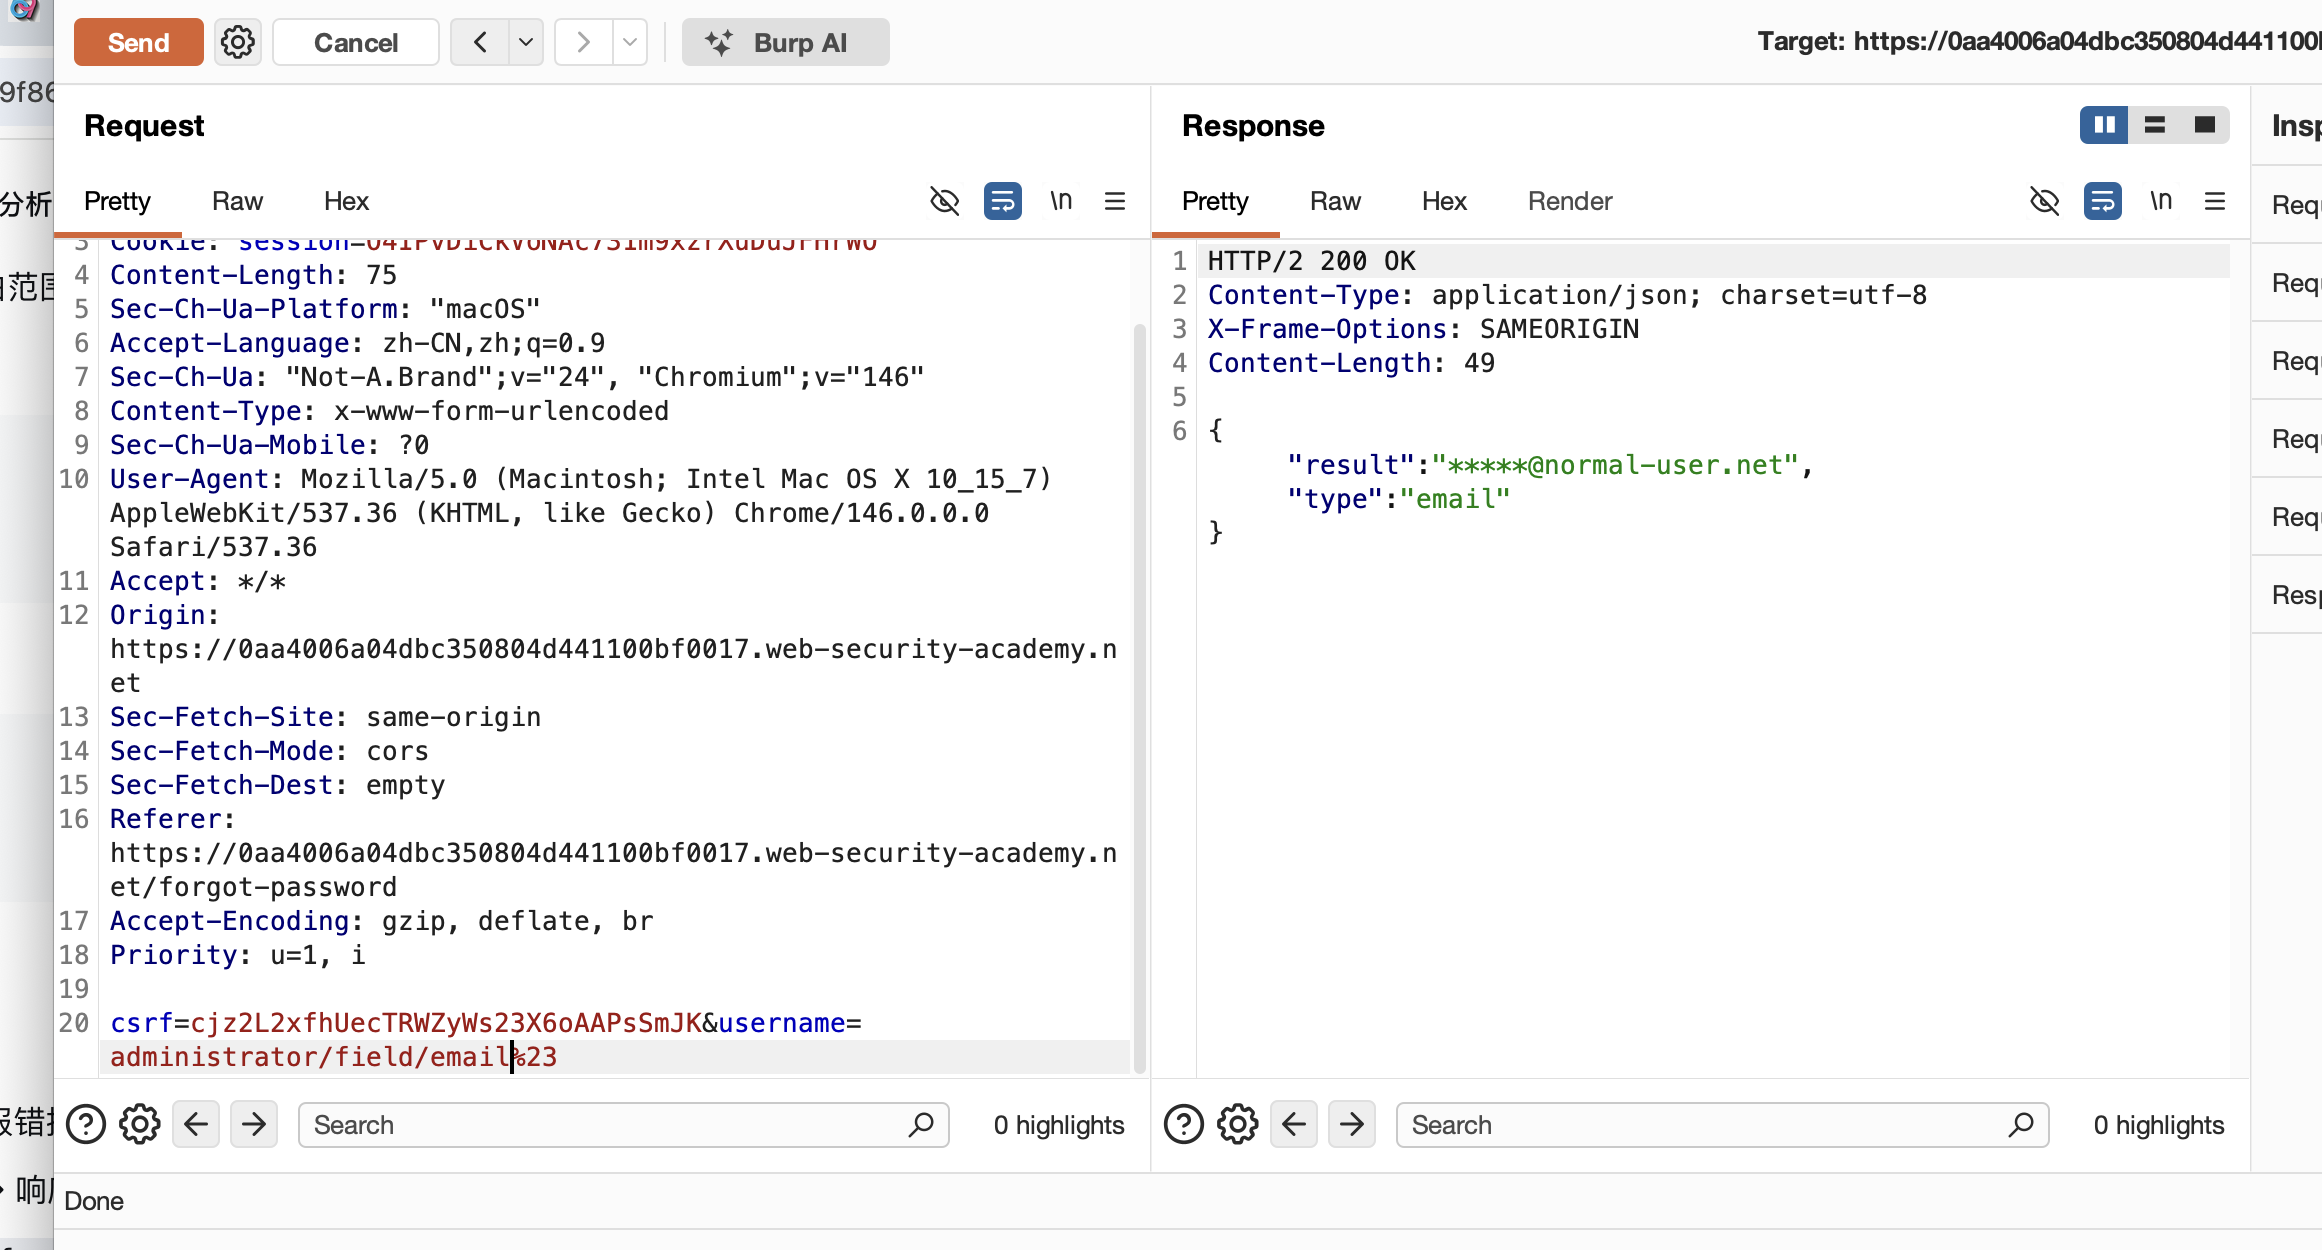The image size is (2322, 1250).
Task: Open the Response panel hamburger menu
Action: pyautogui.click(x=2215, y=201)
